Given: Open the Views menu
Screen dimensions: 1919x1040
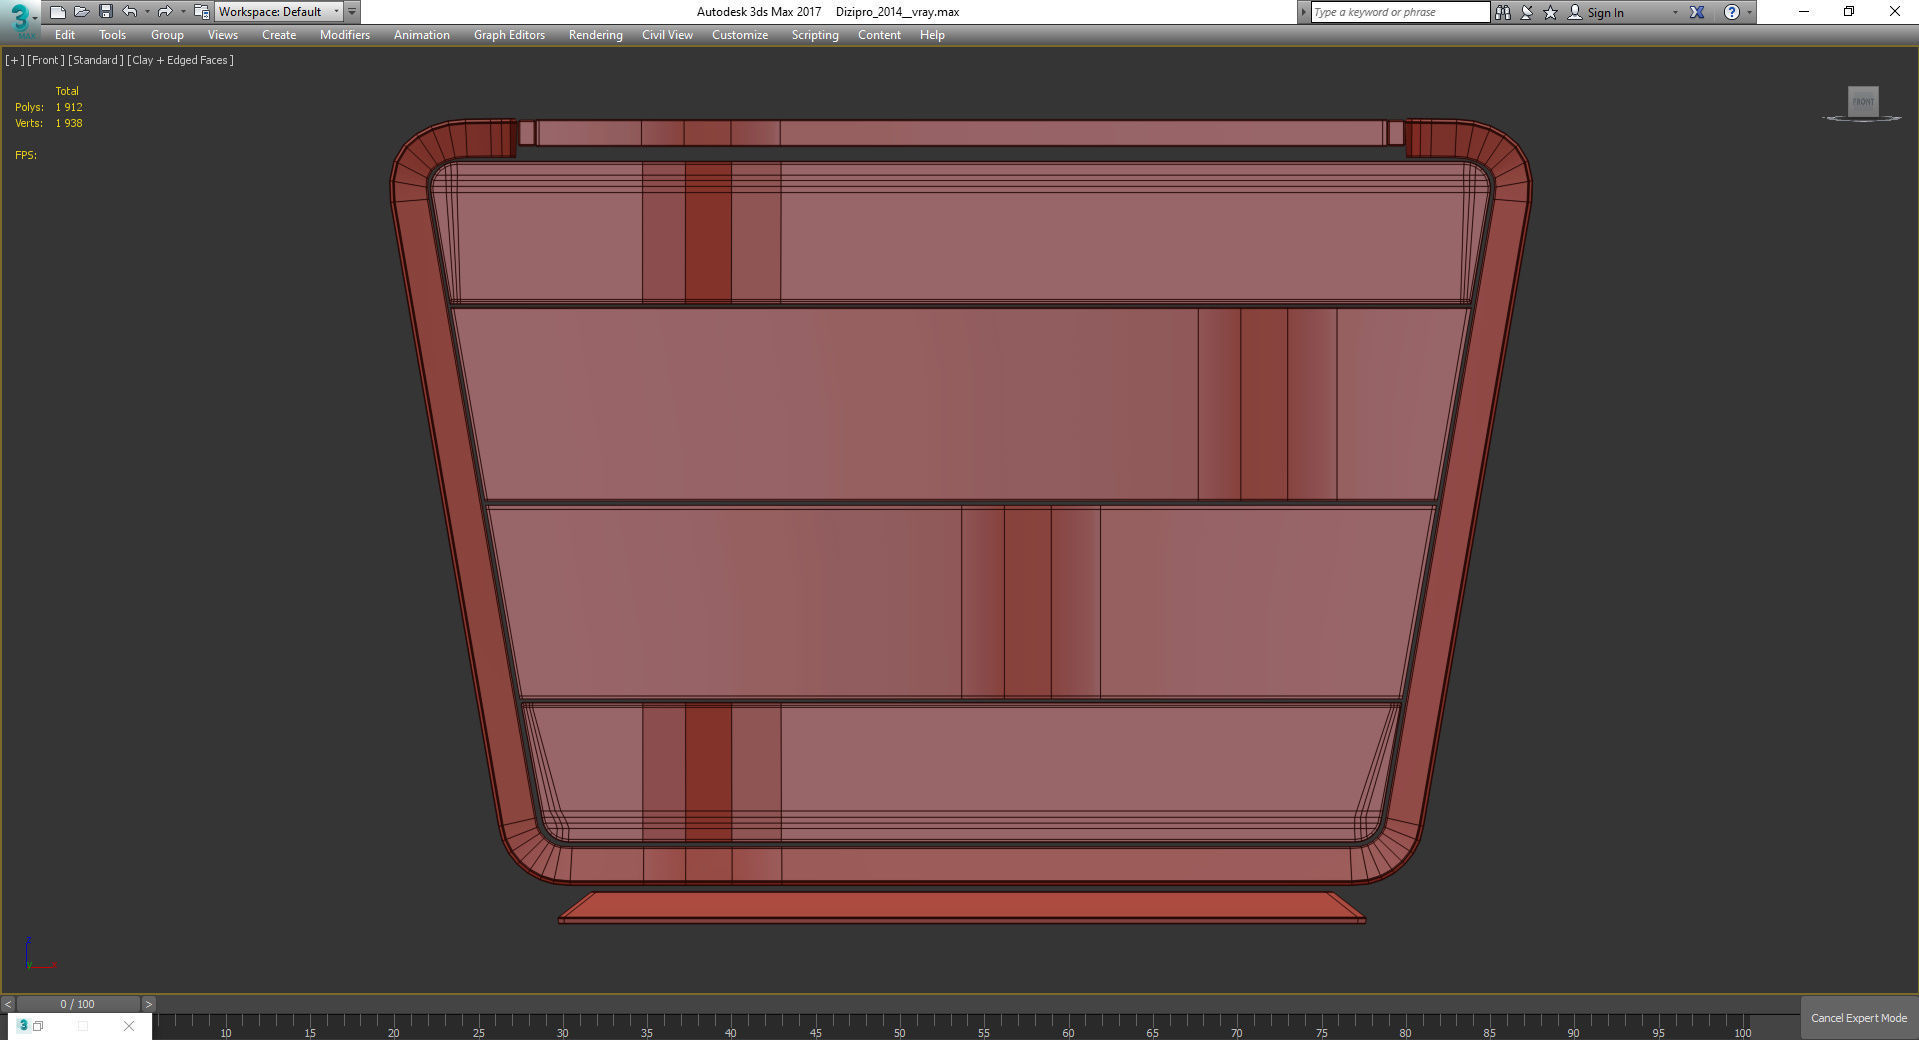Looking at the screenshot, I should click(222, 35).
